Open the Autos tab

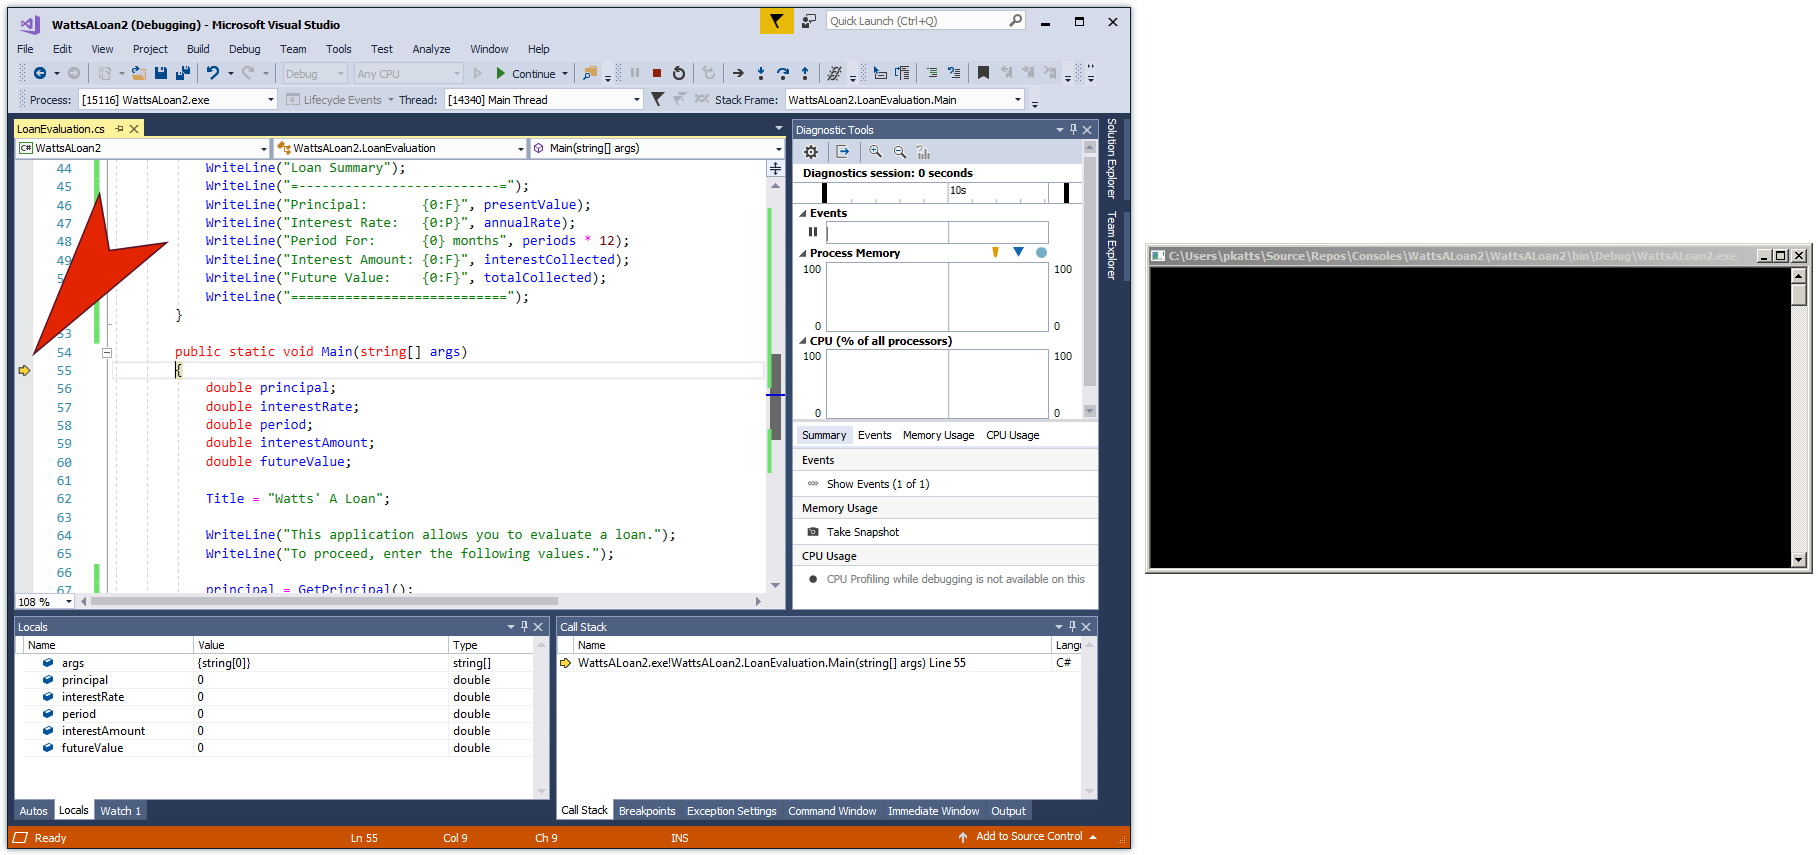pos(33,811)
